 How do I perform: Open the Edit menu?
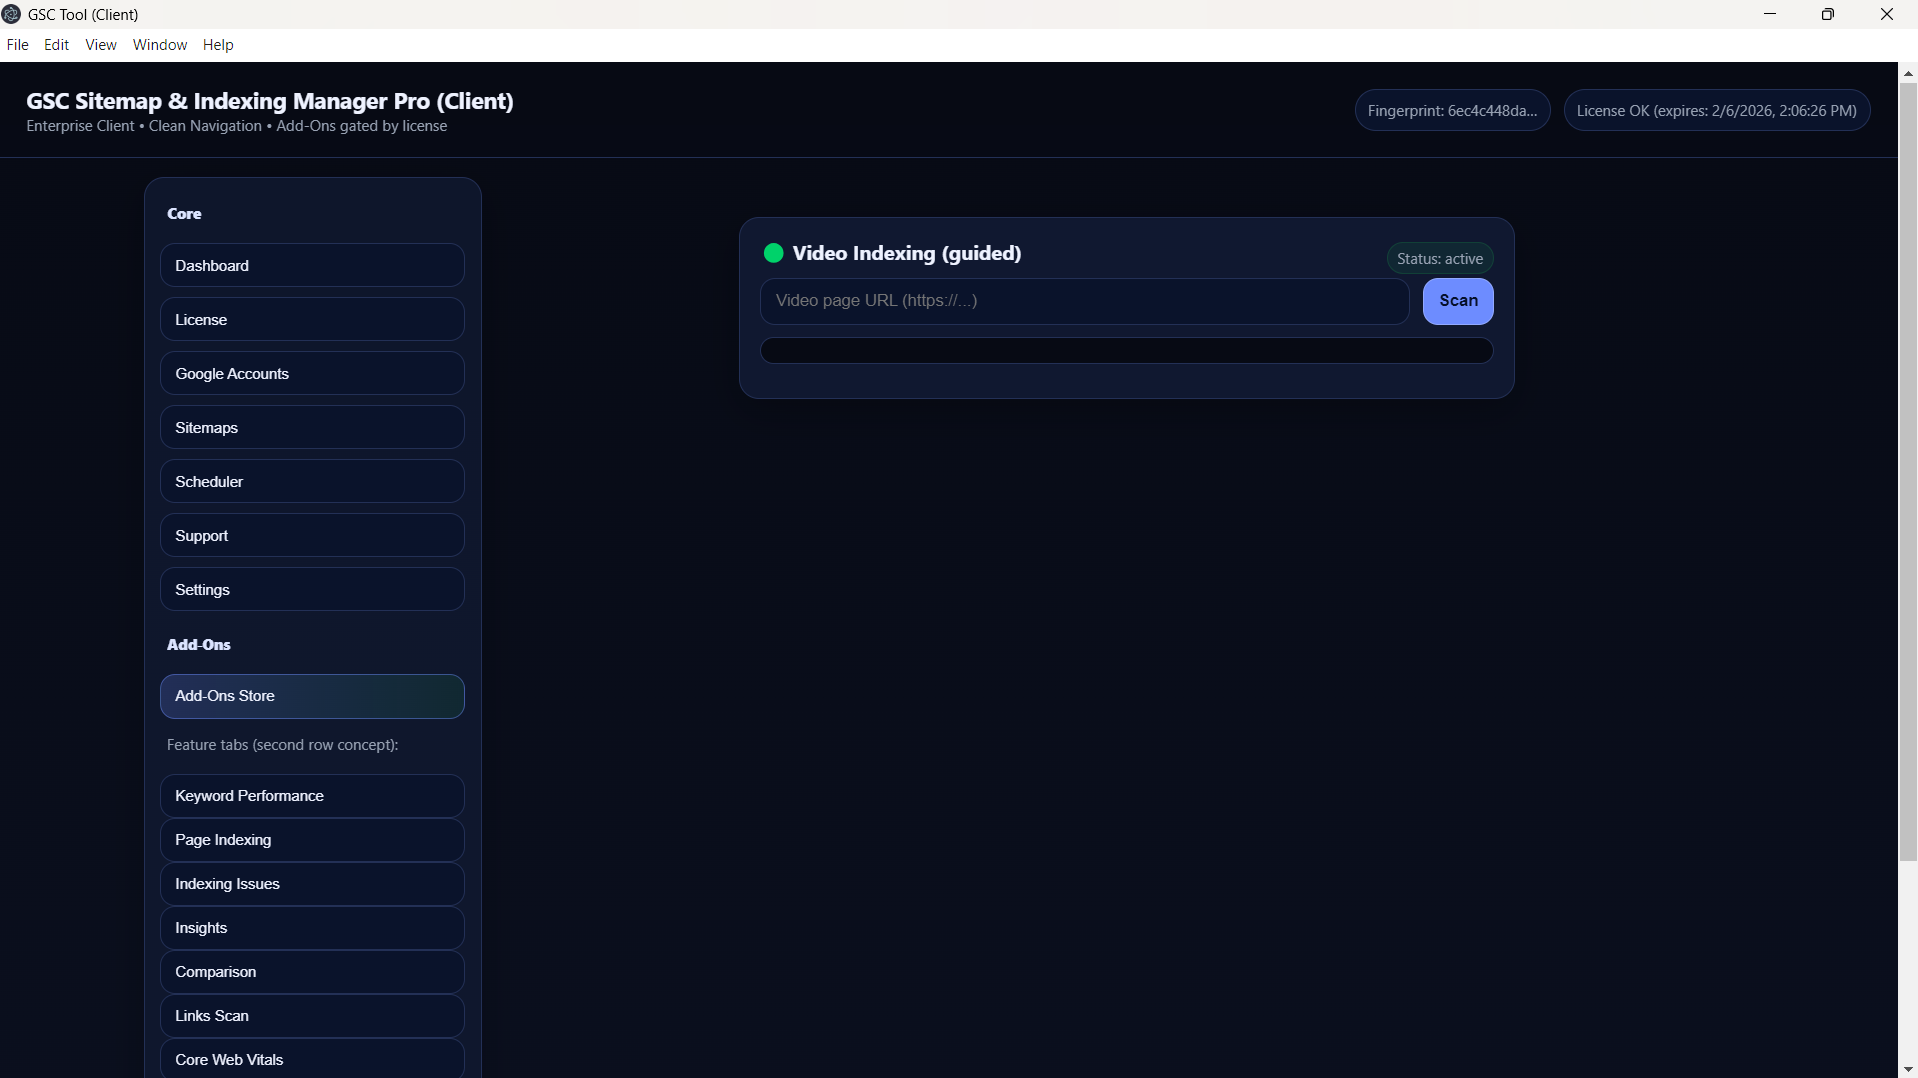(x=56, y=45)
